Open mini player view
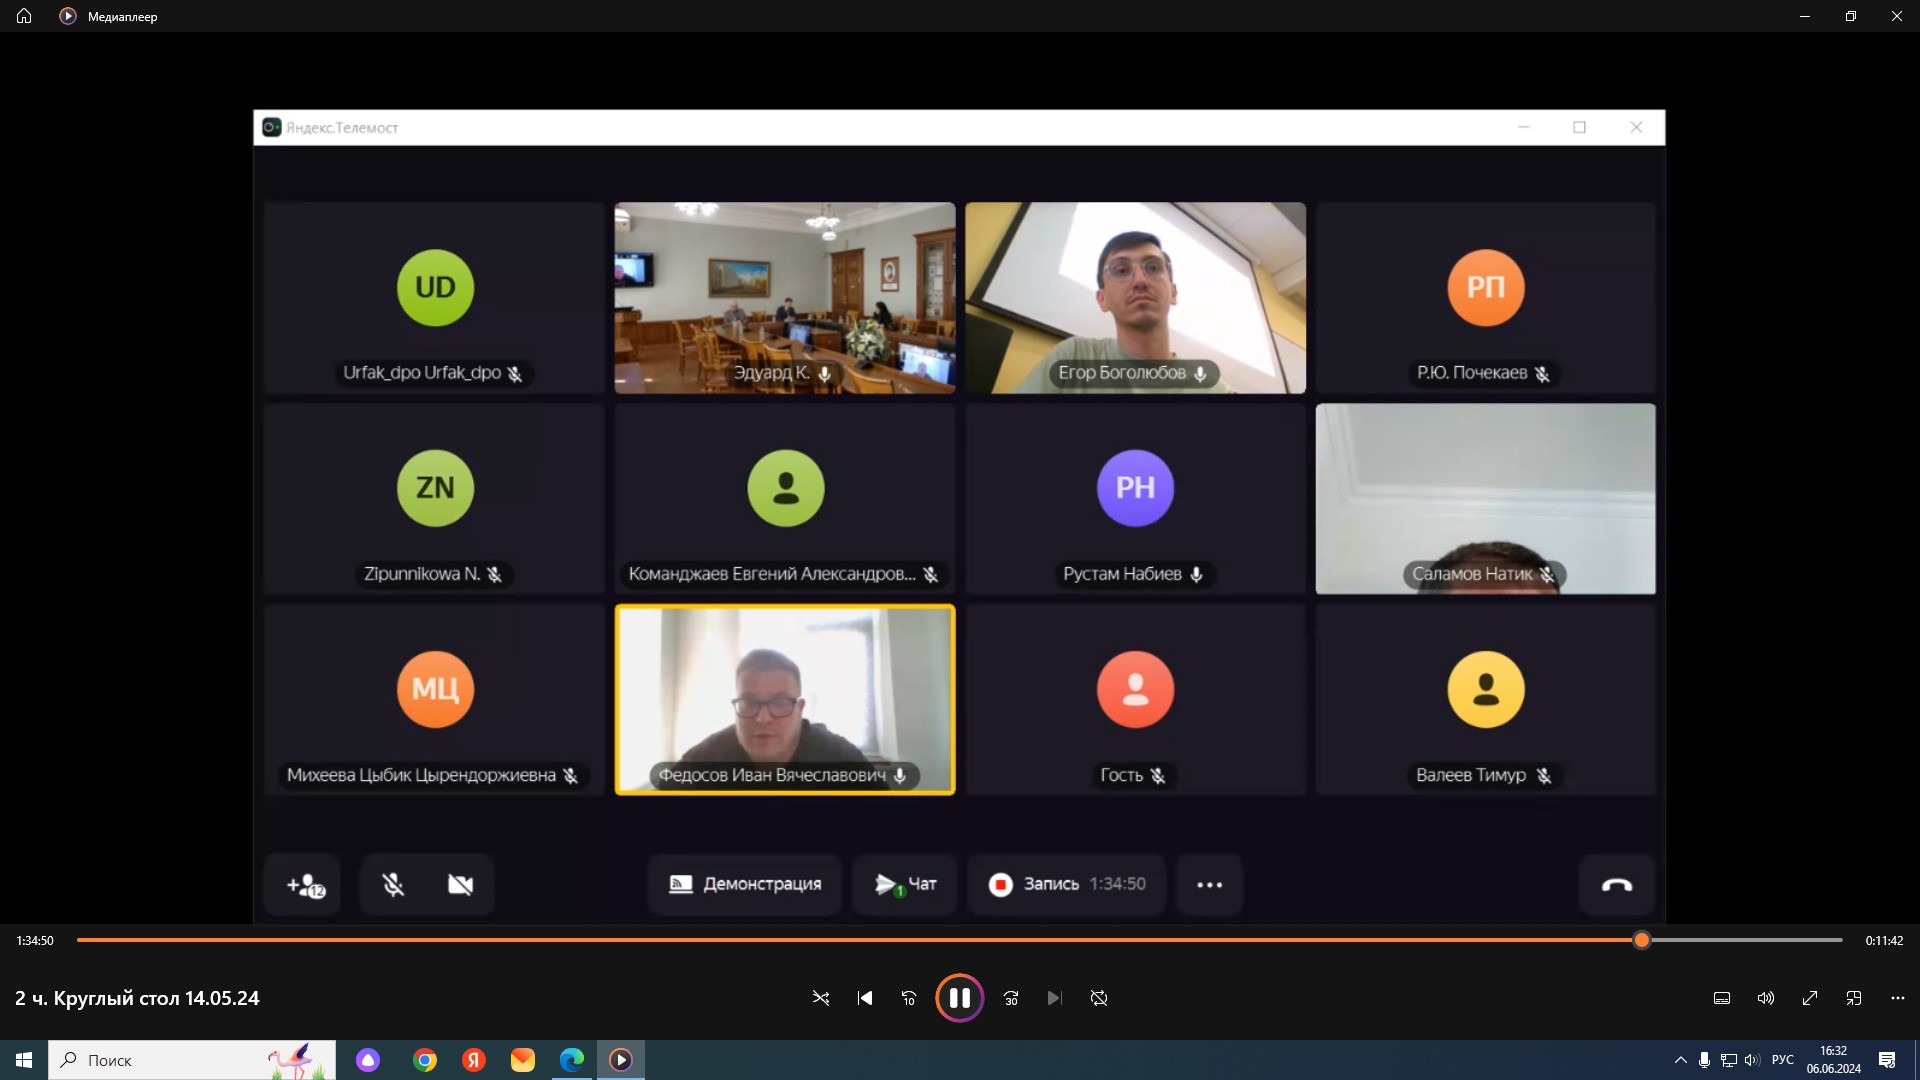The height and width of the screenshot is (1080, 1920). tap(1854, 998)
